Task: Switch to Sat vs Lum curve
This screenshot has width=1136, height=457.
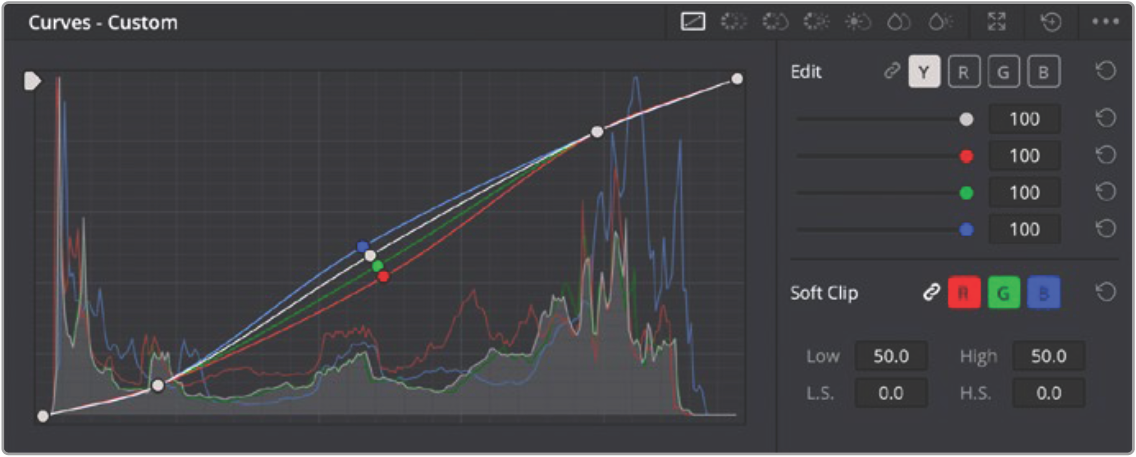Action: (x=938, y=21)
